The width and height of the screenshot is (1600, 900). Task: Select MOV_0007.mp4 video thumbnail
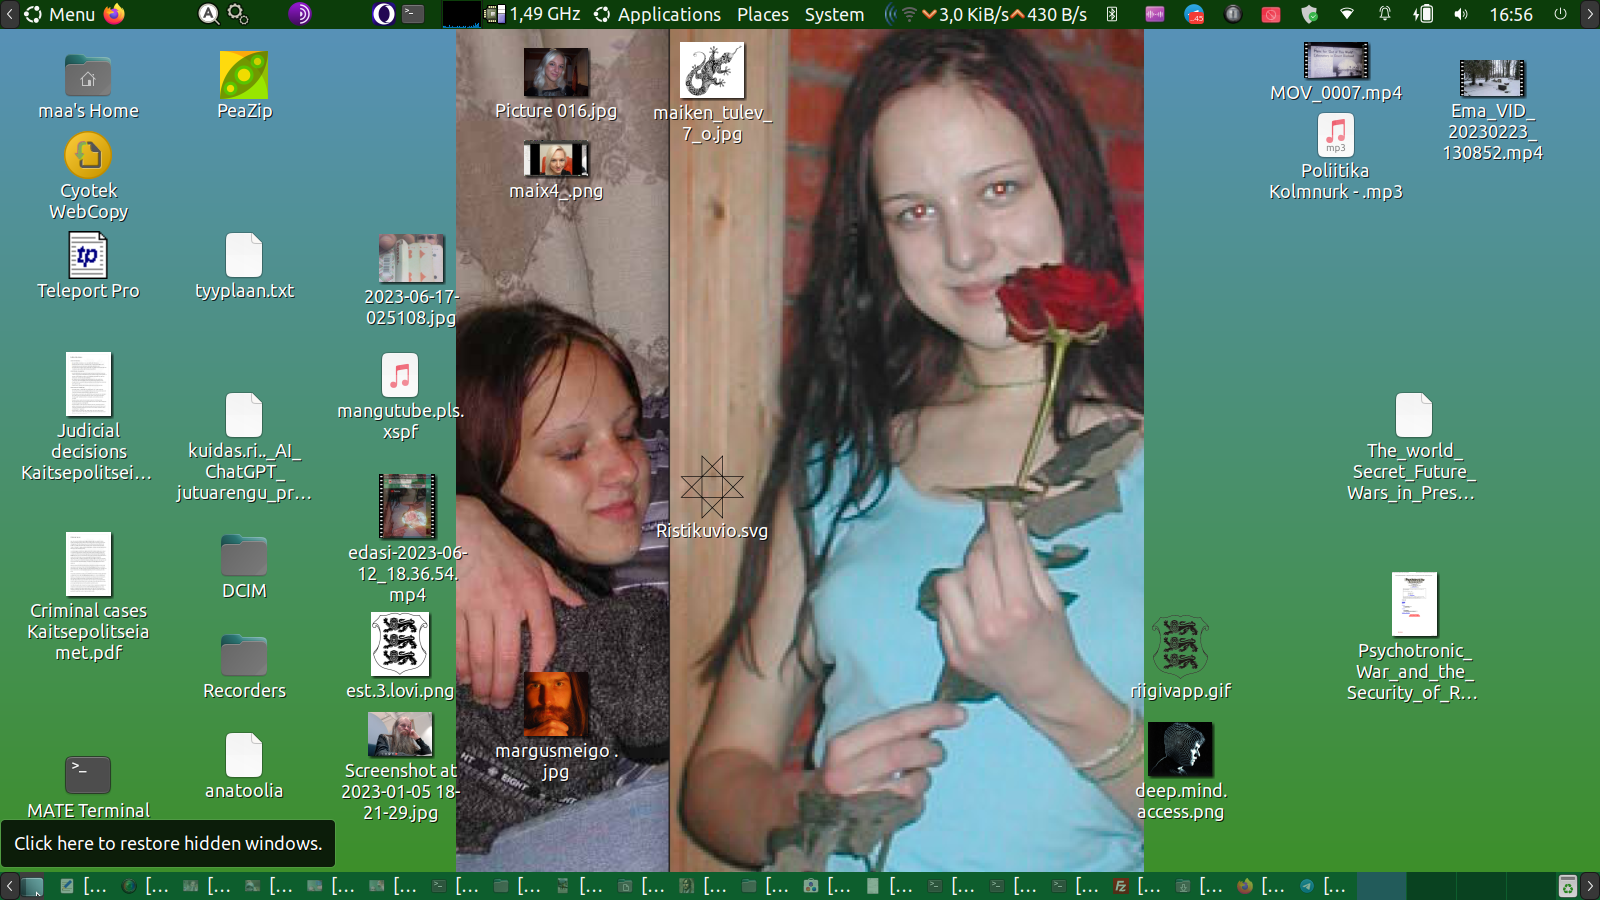1336,61
